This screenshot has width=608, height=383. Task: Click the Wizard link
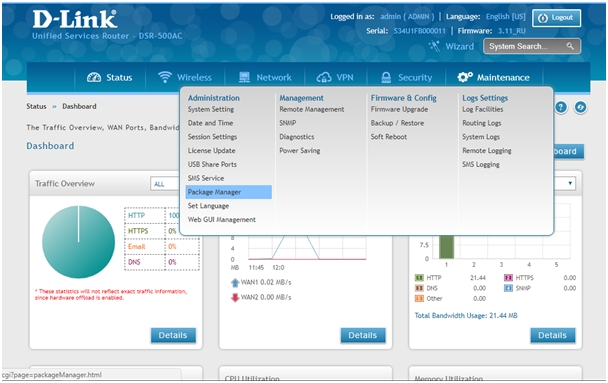(x=459, y=47)
